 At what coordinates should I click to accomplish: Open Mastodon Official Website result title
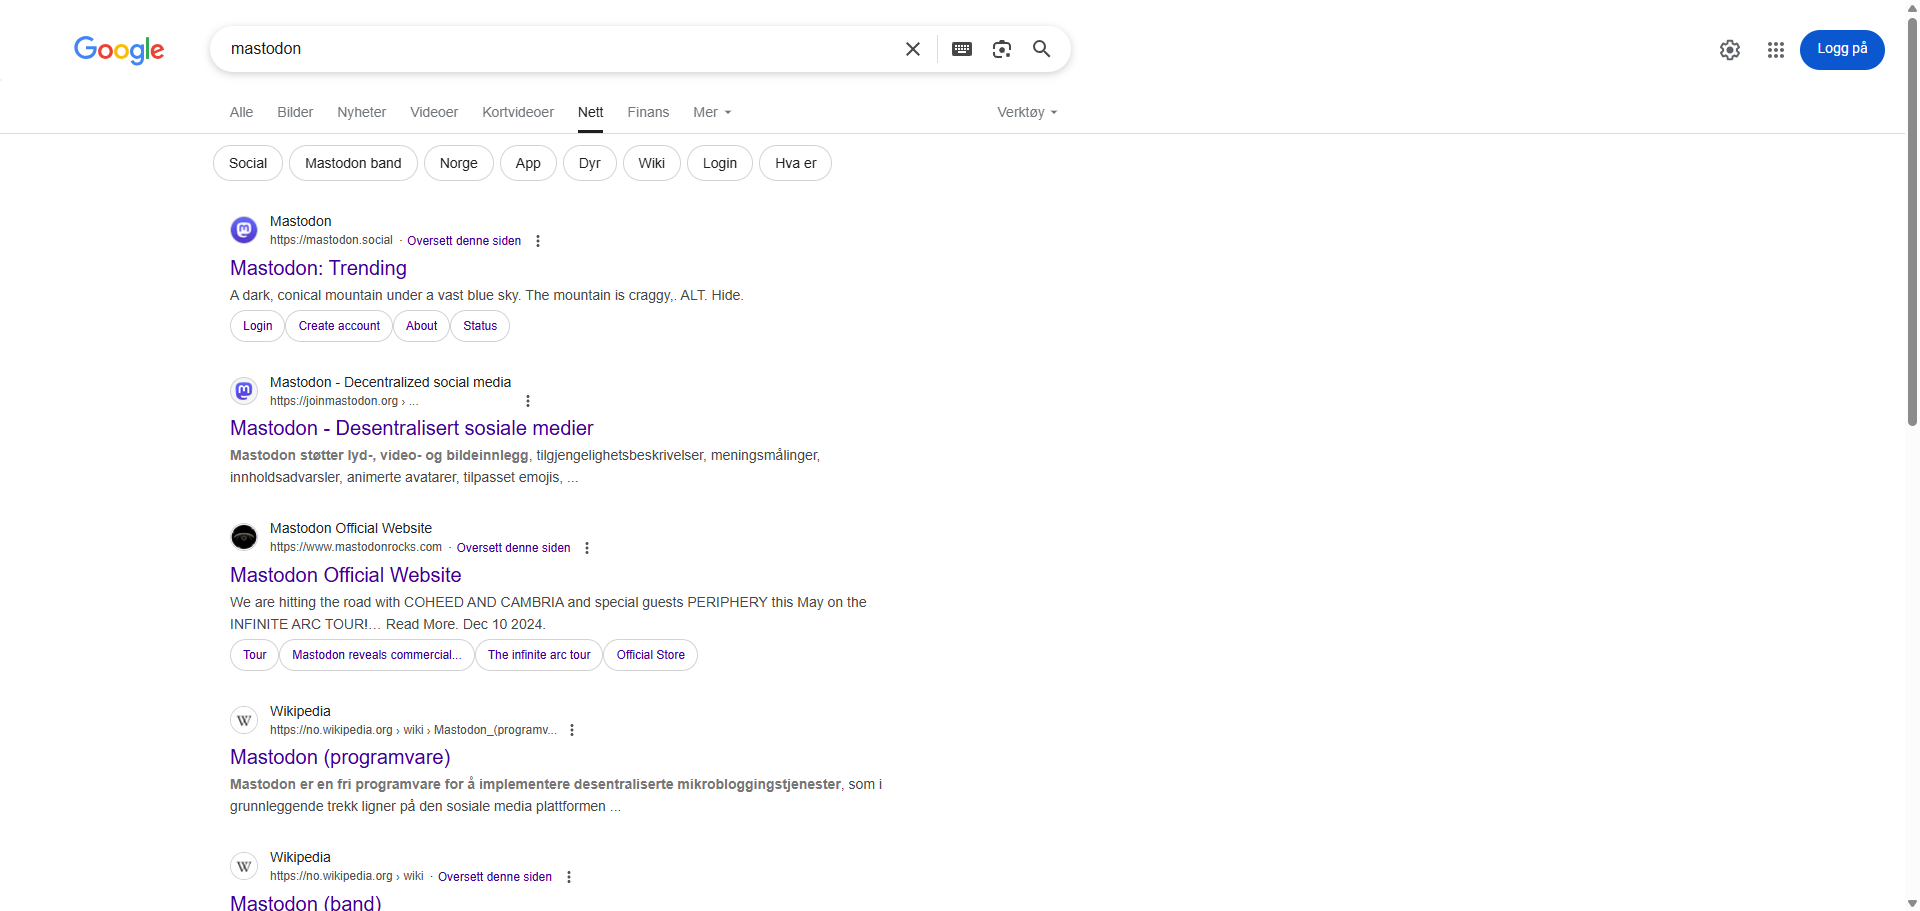(x=346, y=575)
